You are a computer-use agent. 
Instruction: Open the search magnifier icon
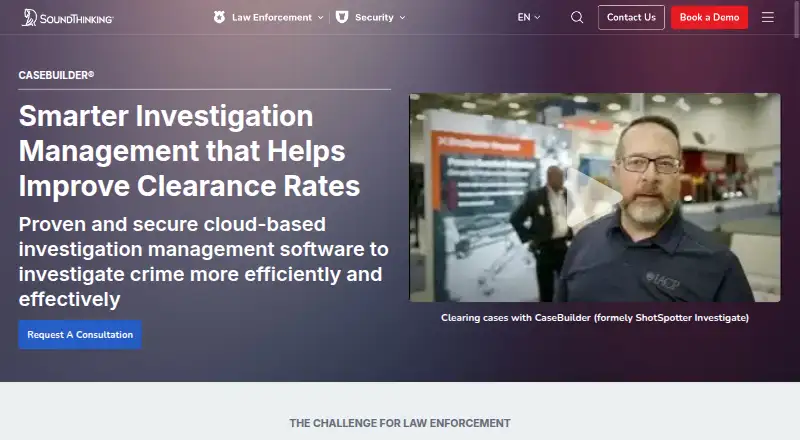coord(577,17)
